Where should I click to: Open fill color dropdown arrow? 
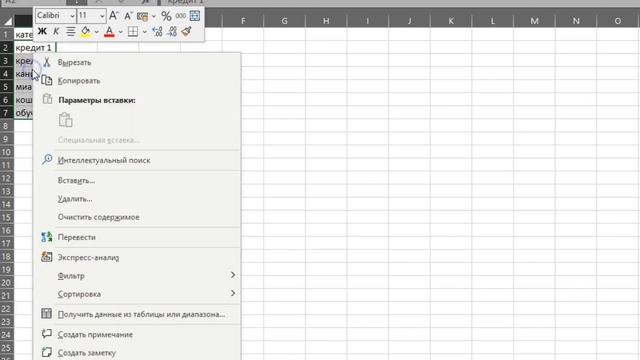coord(97,32)
